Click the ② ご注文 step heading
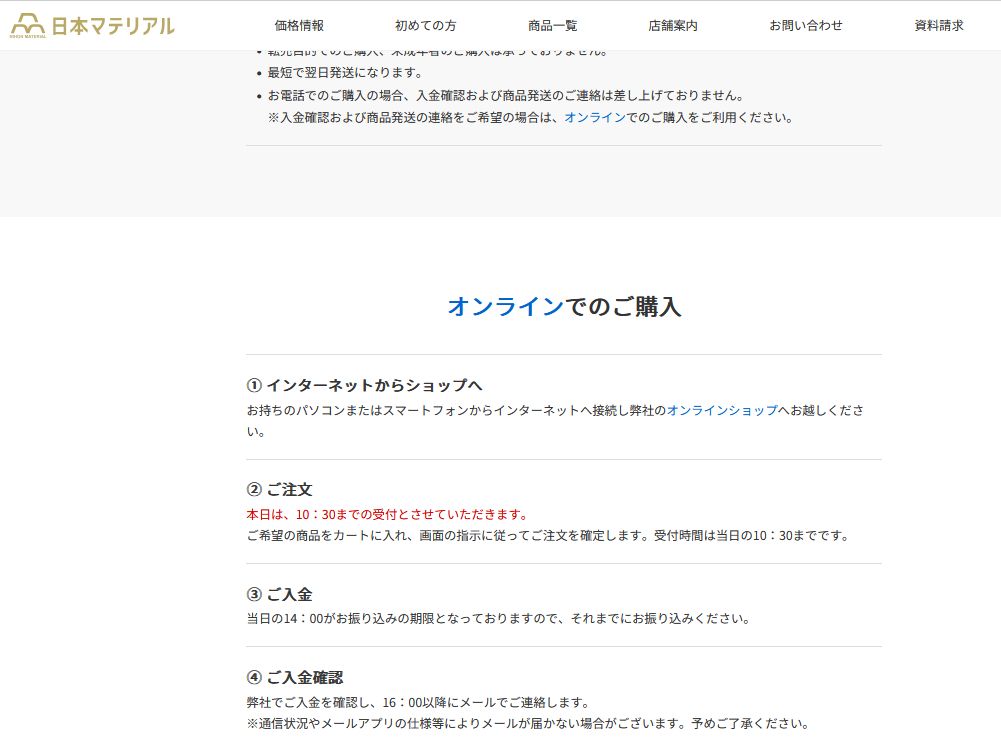Screen dimensions: 1001x744 tap(280, 489)
